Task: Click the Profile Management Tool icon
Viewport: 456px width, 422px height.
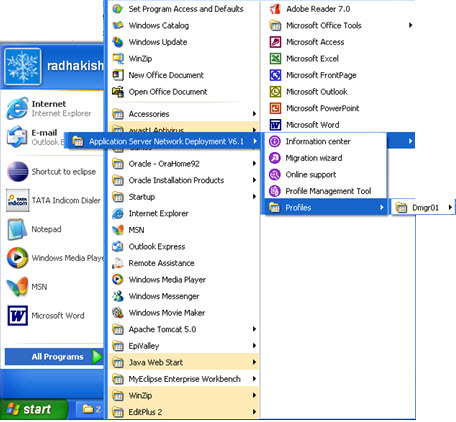Action: (x=275, y=191)
